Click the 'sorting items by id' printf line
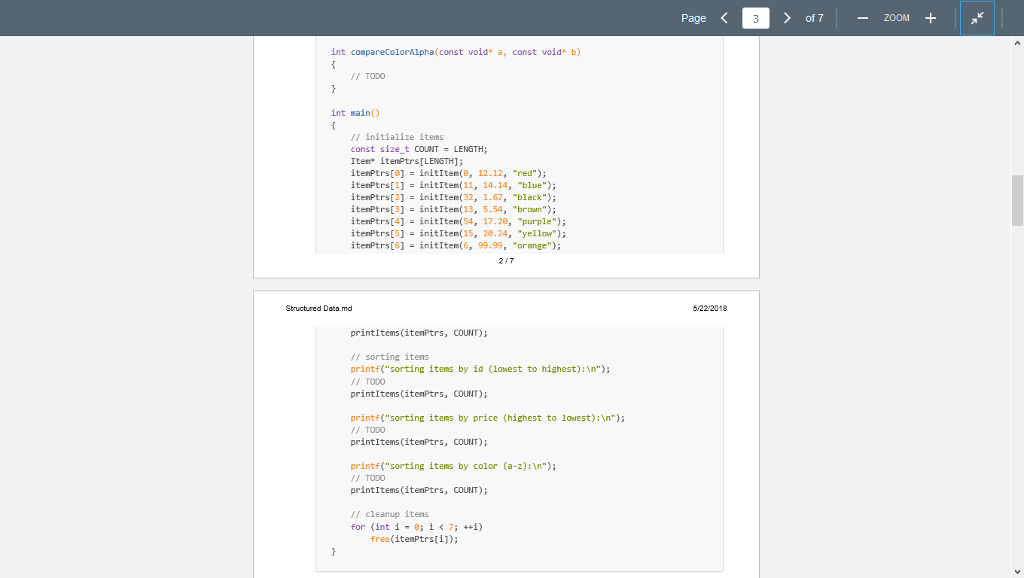This screenshot has width=1024, height=578. pyautogui.click(x=480, y=369)
